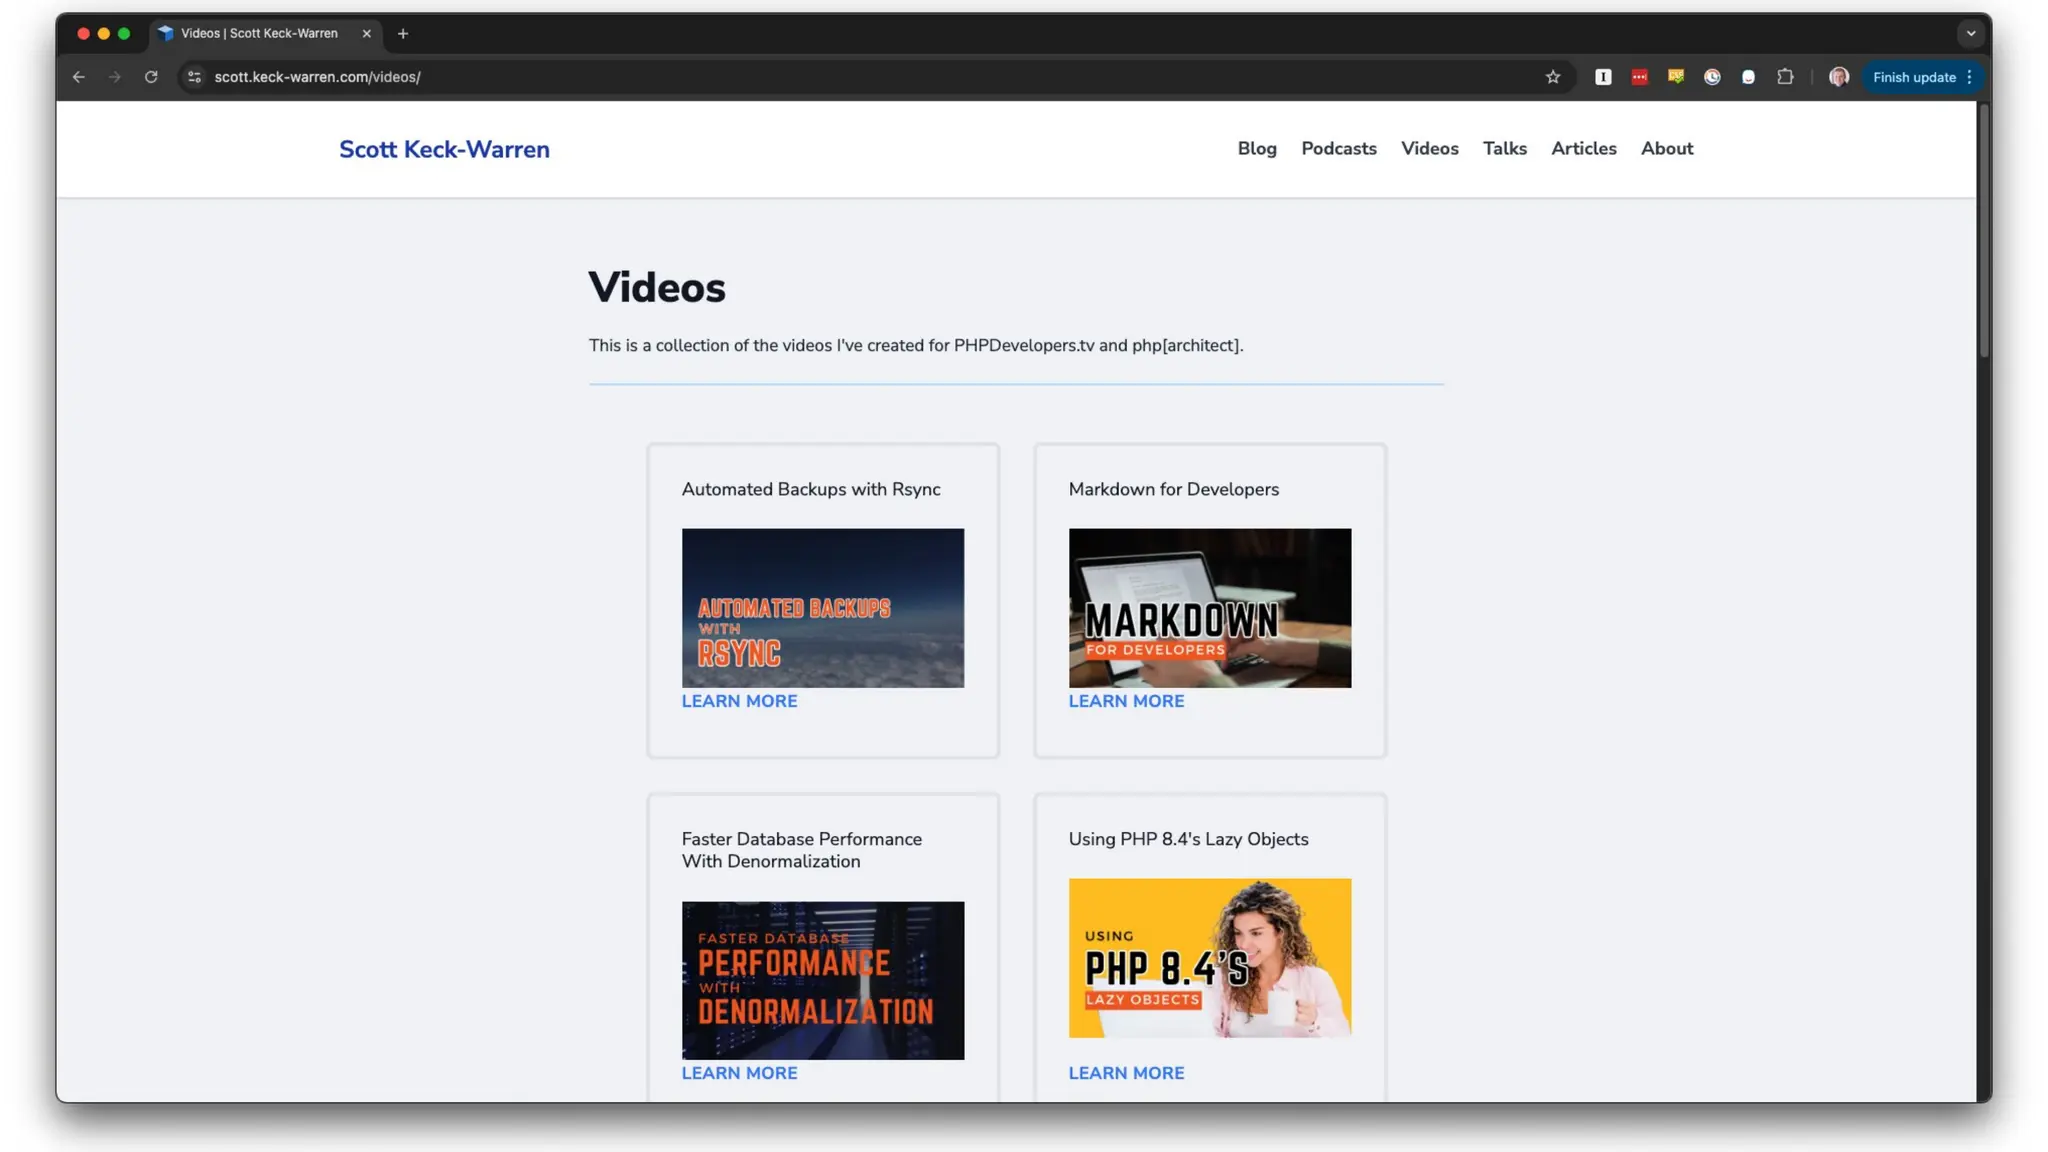2048x1152 pixels.
Task: Open site information icon in address bar
Action: pos(195,77)
